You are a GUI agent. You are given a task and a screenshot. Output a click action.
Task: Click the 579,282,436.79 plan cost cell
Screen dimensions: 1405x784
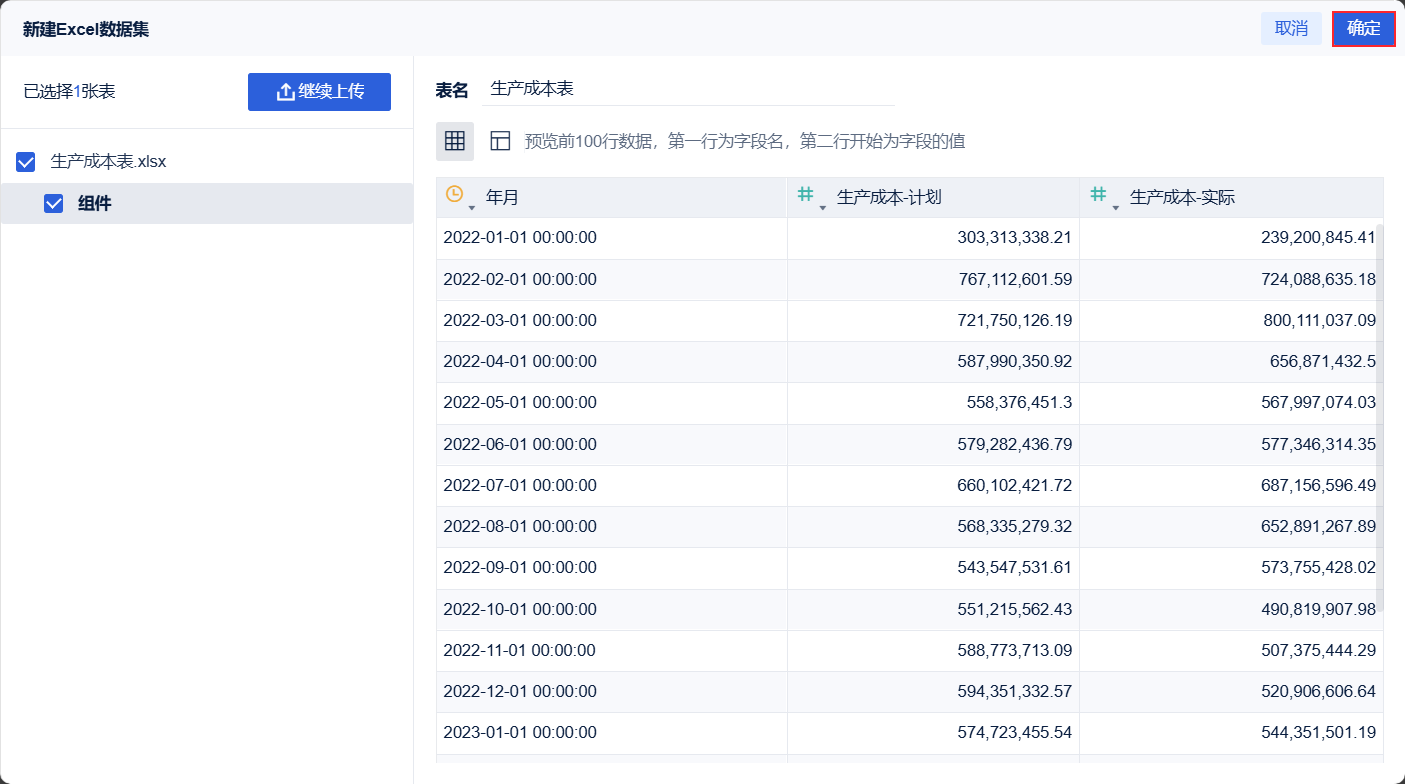(x=934, y=445)
